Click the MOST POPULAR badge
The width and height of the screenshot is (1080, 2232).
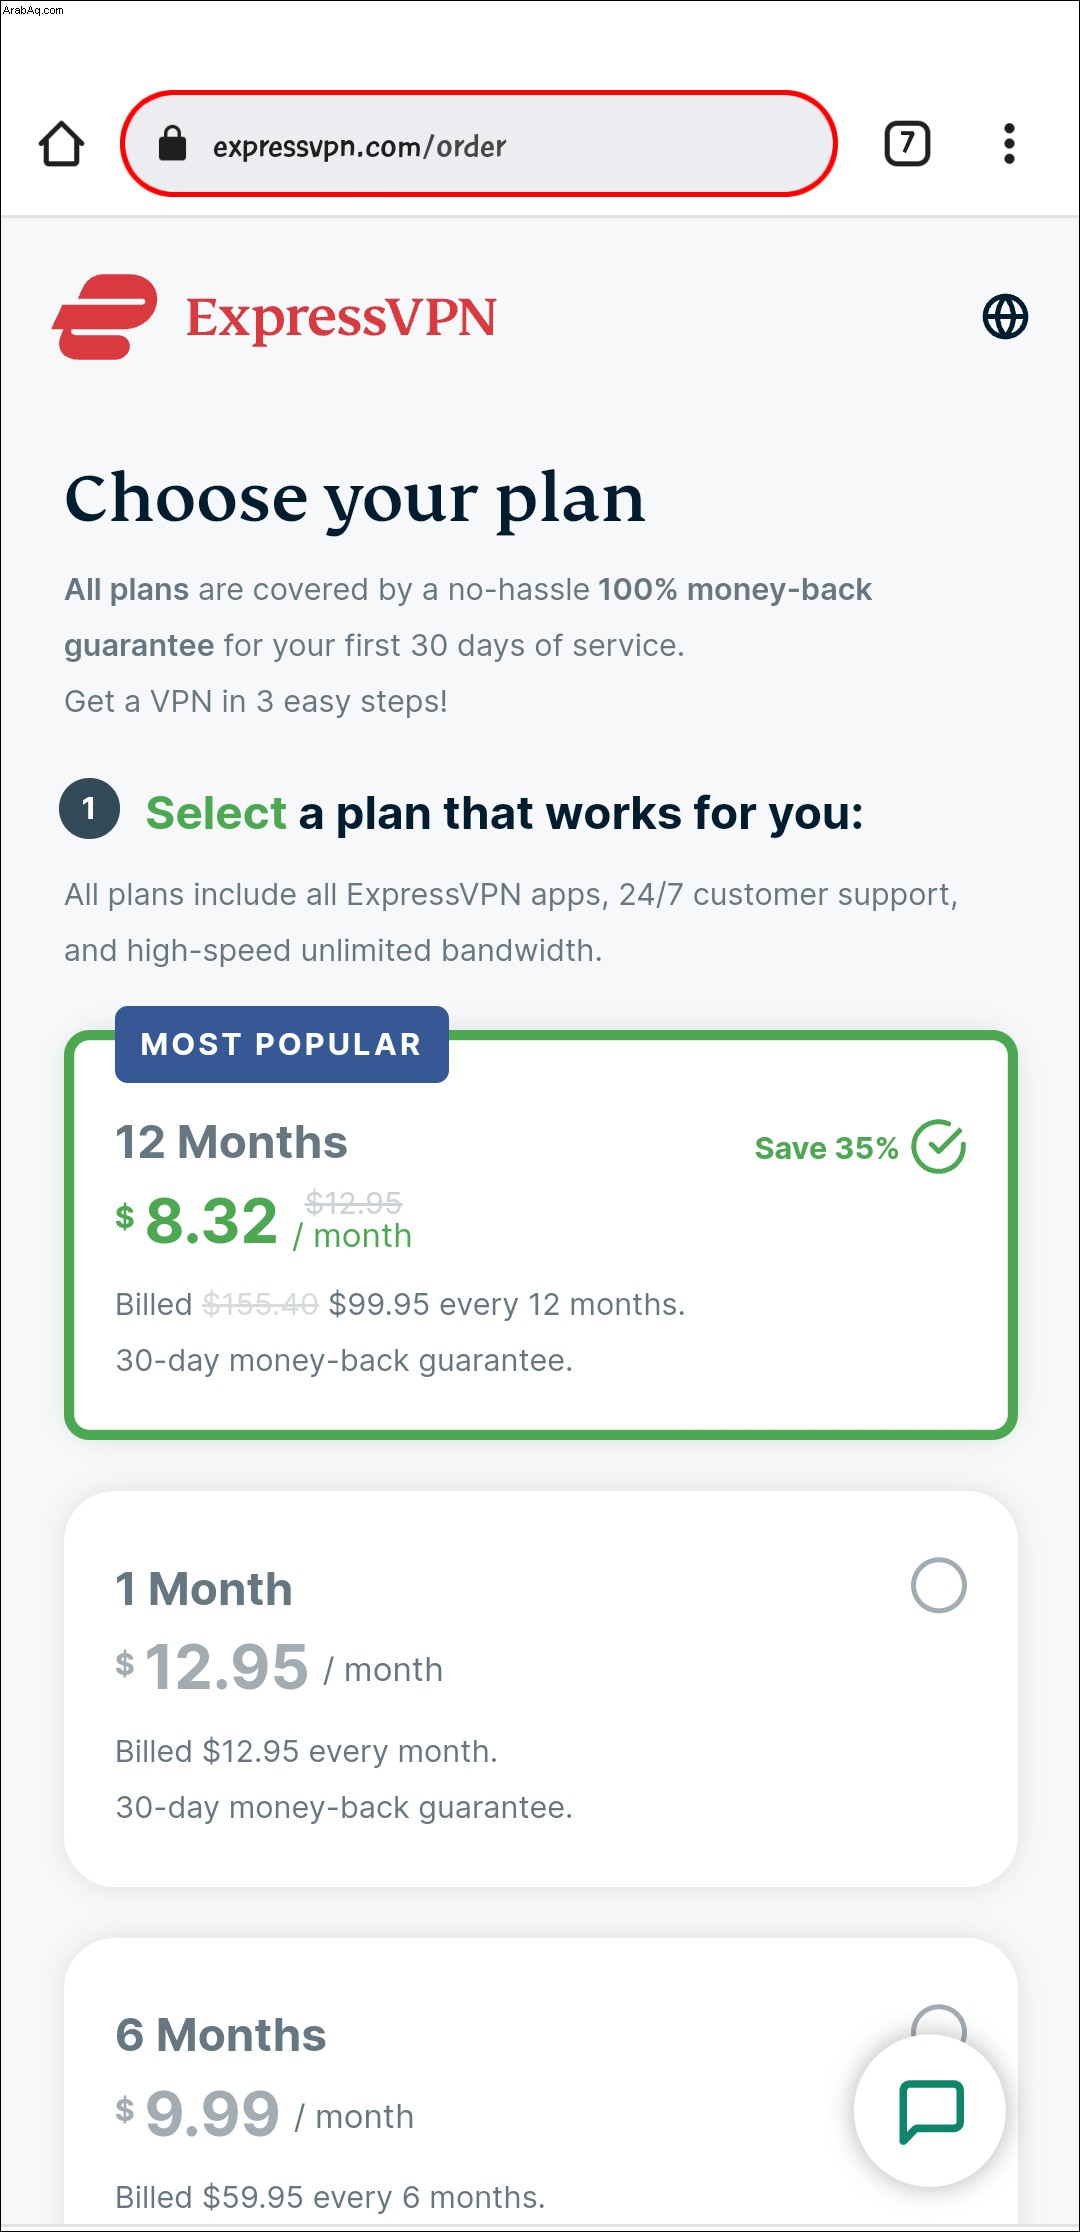(x=282, y=1044)
